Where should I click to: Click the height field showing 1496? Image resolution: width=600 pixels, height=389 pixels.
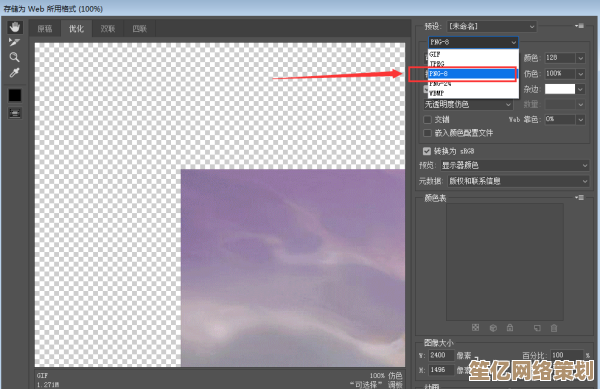click(441, 370)
